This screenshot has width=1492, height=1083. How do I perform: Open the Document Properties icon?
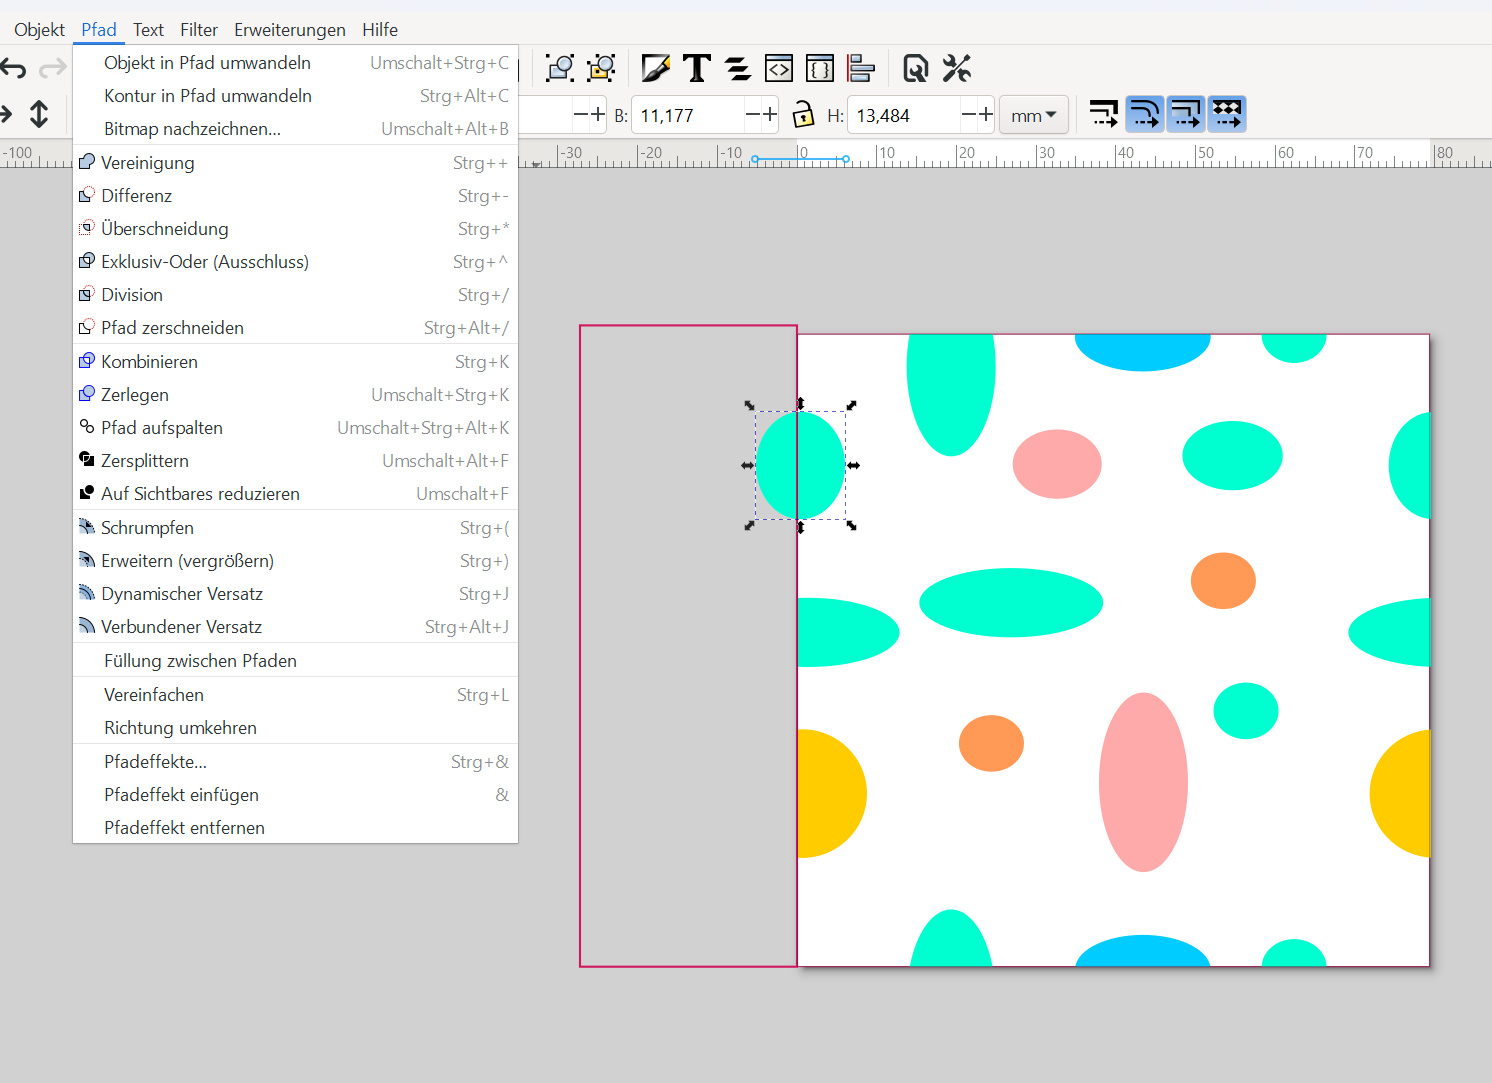pos(915,68)
